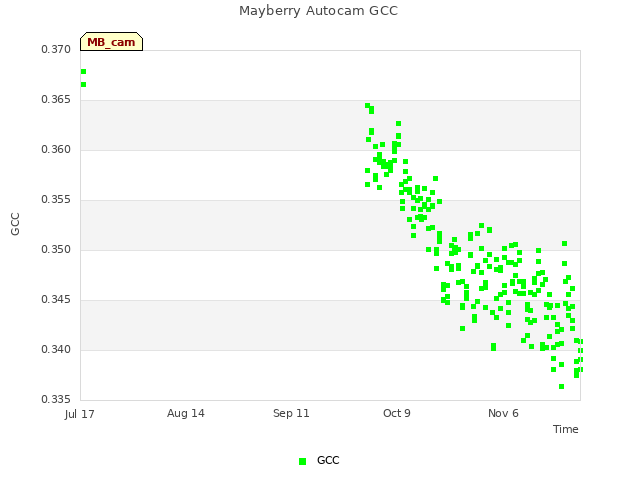The width and height of the screenshot is (640, 480).
Task: Click the 0.345 y-axis value
Action: click(x=56, y=300)
